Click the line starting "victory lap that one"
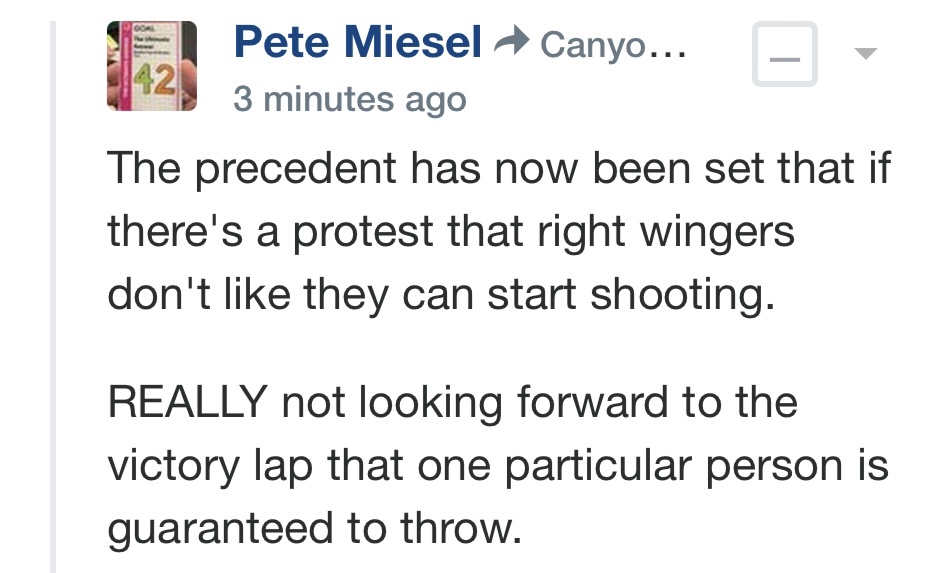 tap(497, 467)
